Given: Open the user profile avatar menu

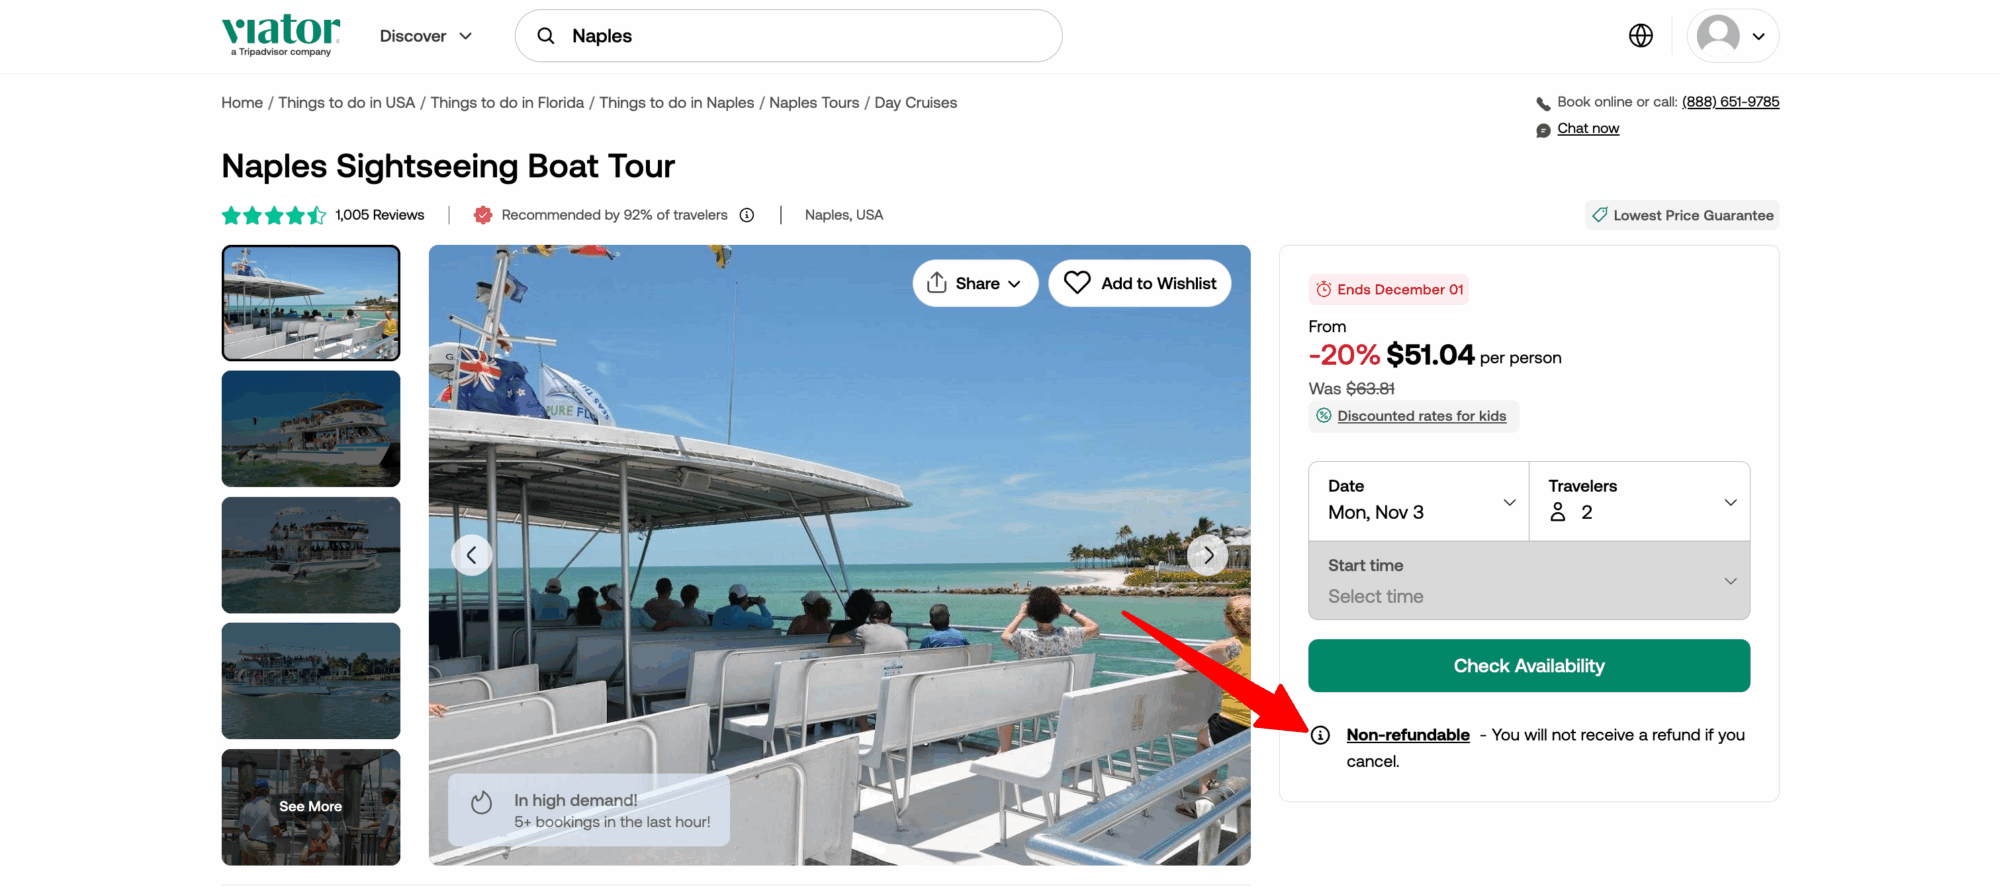Looking at the screenshot, I should (1732, 36).
